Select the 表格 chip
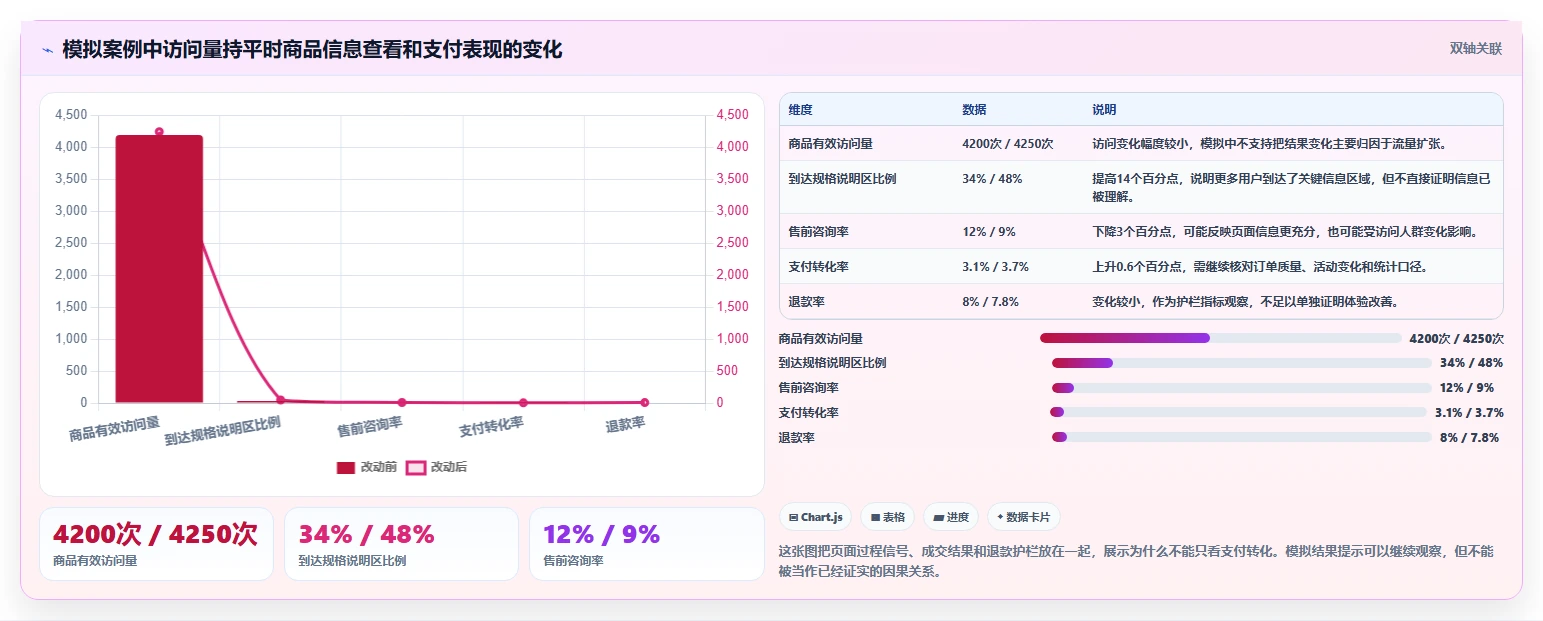This screenshot has width=1543, height=621. (x=888, y=517)
